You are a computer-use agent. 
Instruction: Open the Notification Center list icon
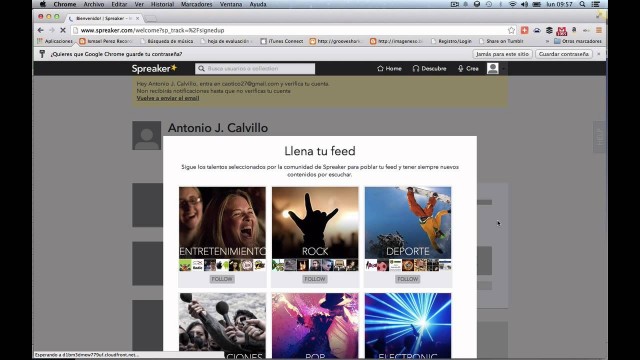tap(596, 4)
